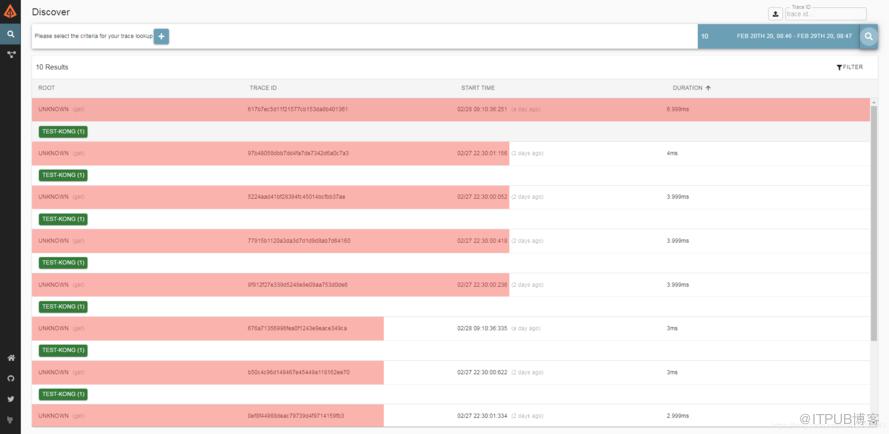889x434 pixels.
Task: Click TEST-KONG badge below the 22:30:00:418 trace
Action: tap(63, 263)
